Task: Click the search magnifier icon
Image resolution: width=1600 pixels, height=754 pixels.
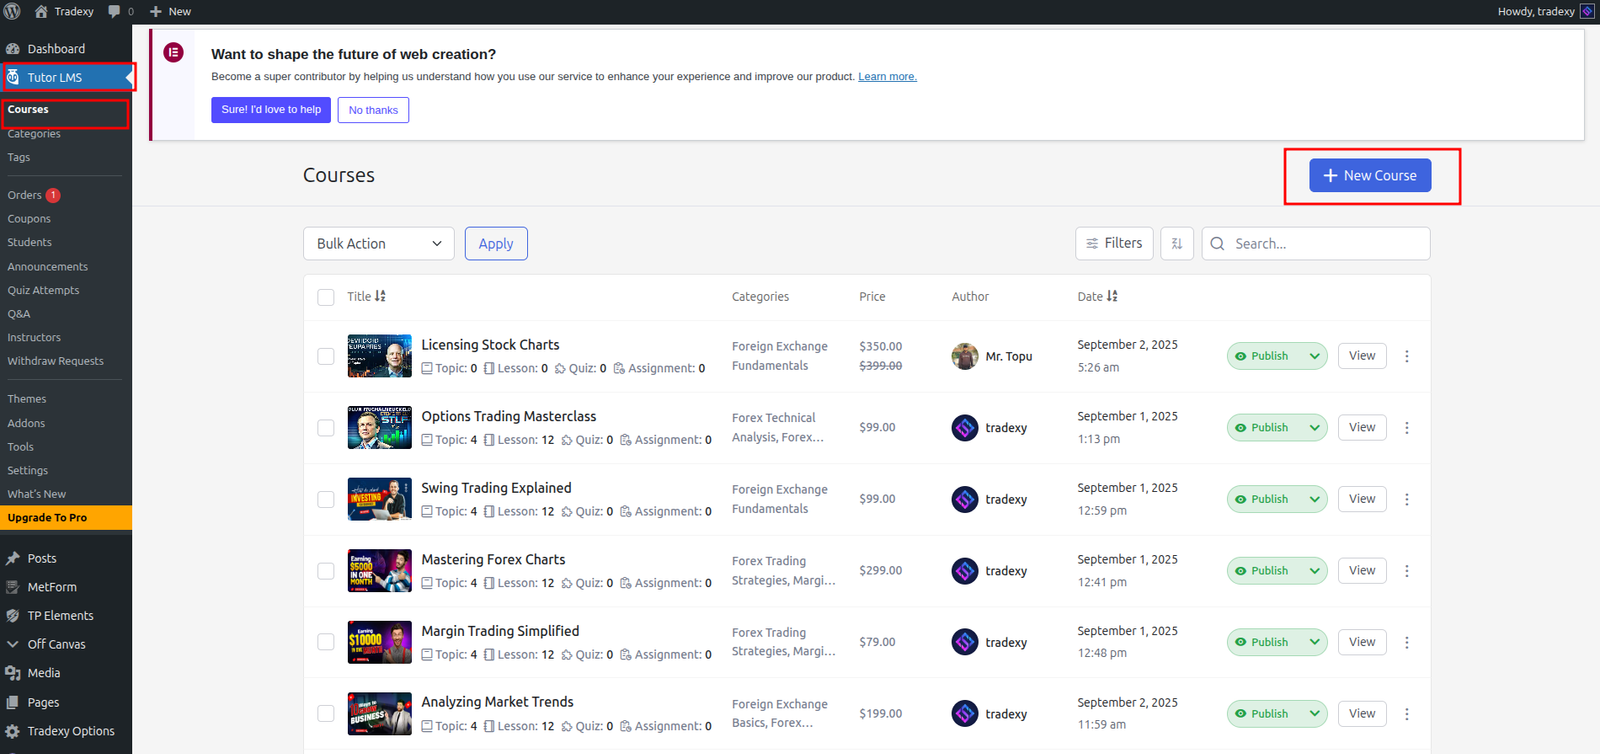Action: pyautogui.click(x=1217, y=243)
